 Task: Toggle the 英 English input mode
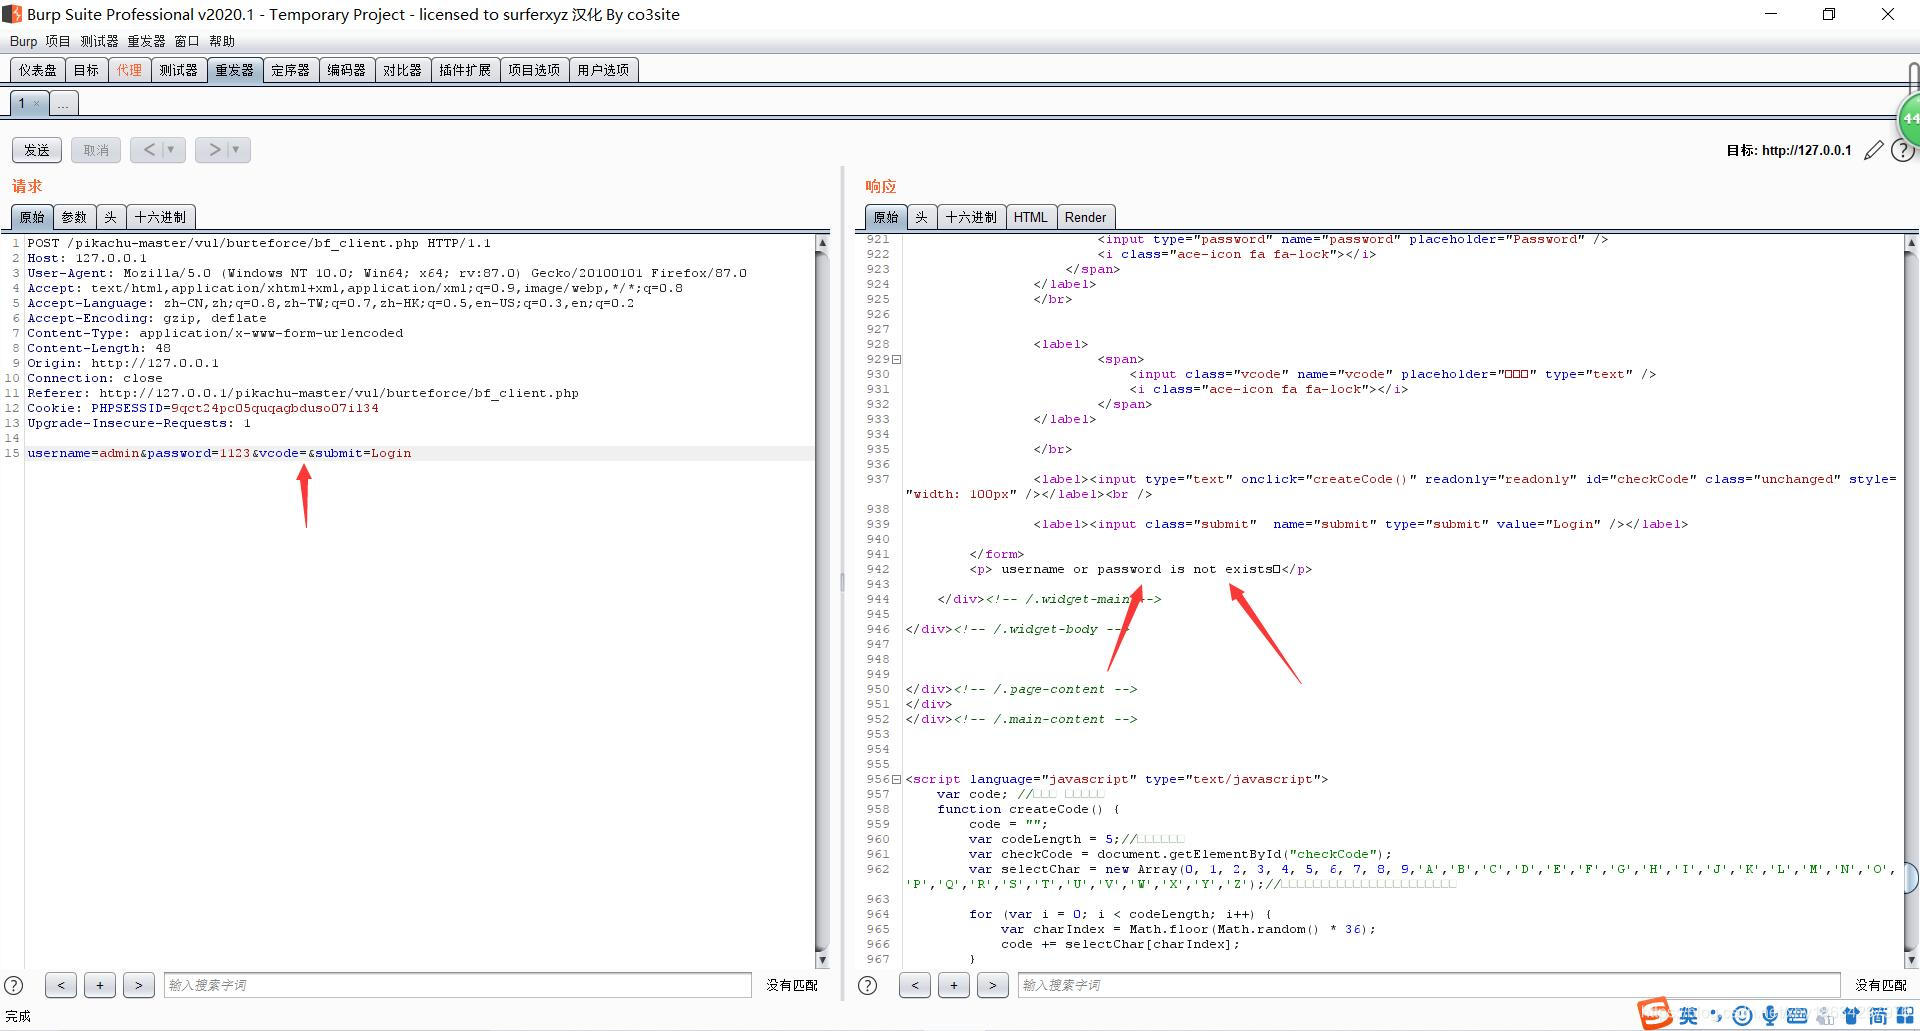coord(1689,1016)
